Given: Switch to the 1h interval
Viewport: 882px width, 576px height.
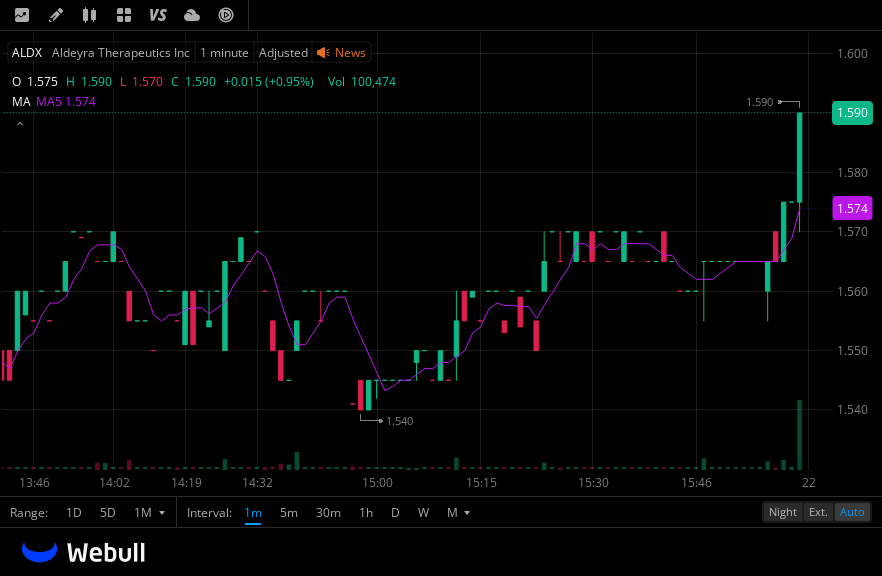Looking at the screenshot, I should 366,513.
